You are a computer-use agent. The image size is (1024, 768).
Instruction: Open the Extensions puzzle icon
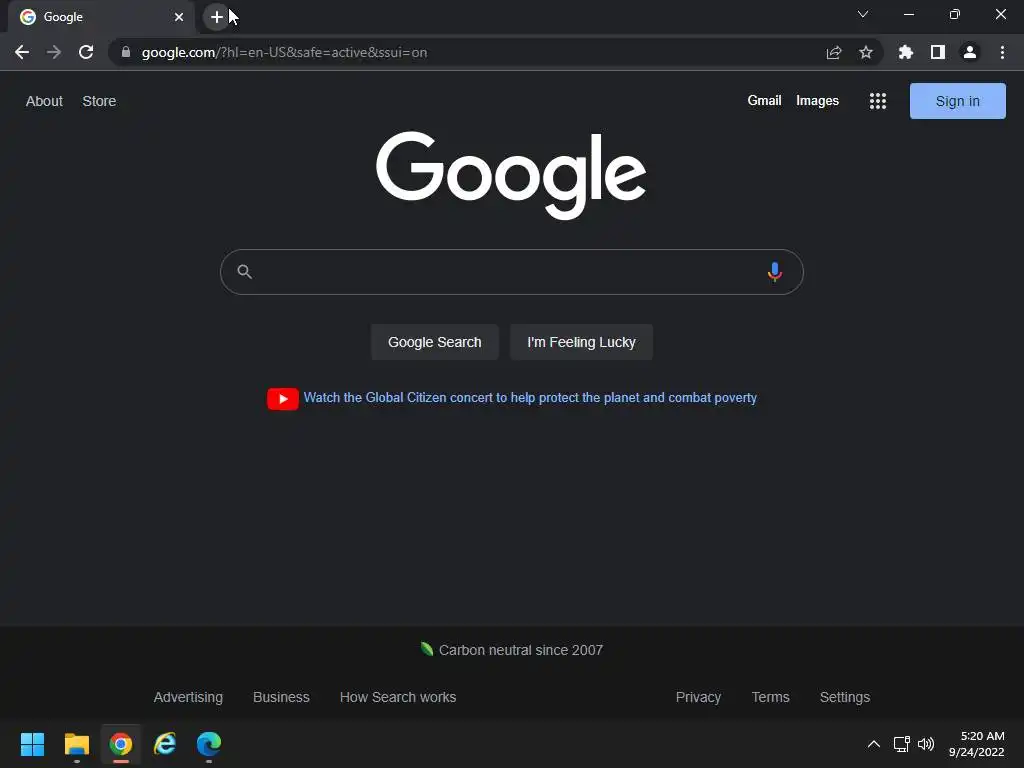tap(906, 52)
